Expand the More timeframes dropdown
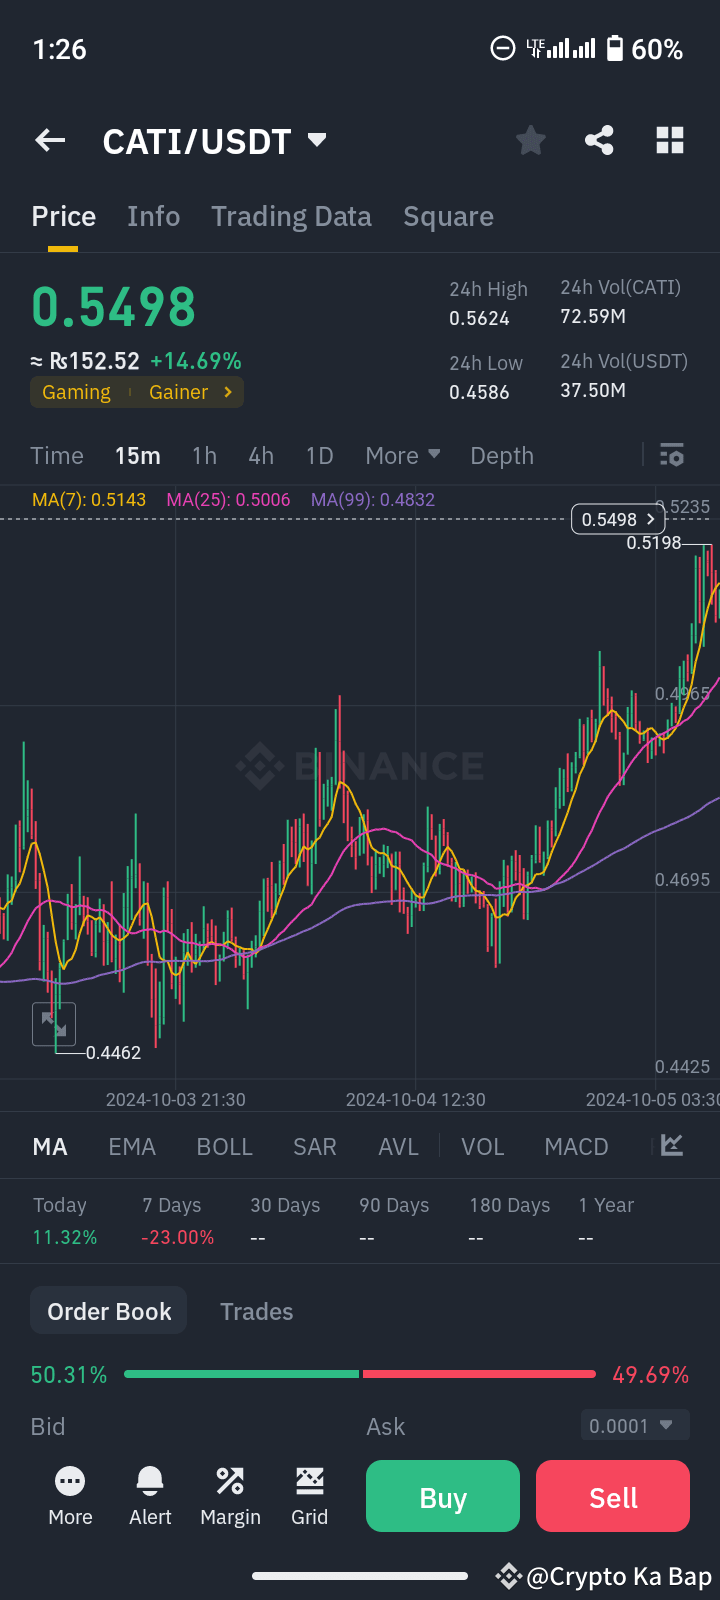This screenshot has width=720, height=1600. point(402,455)
